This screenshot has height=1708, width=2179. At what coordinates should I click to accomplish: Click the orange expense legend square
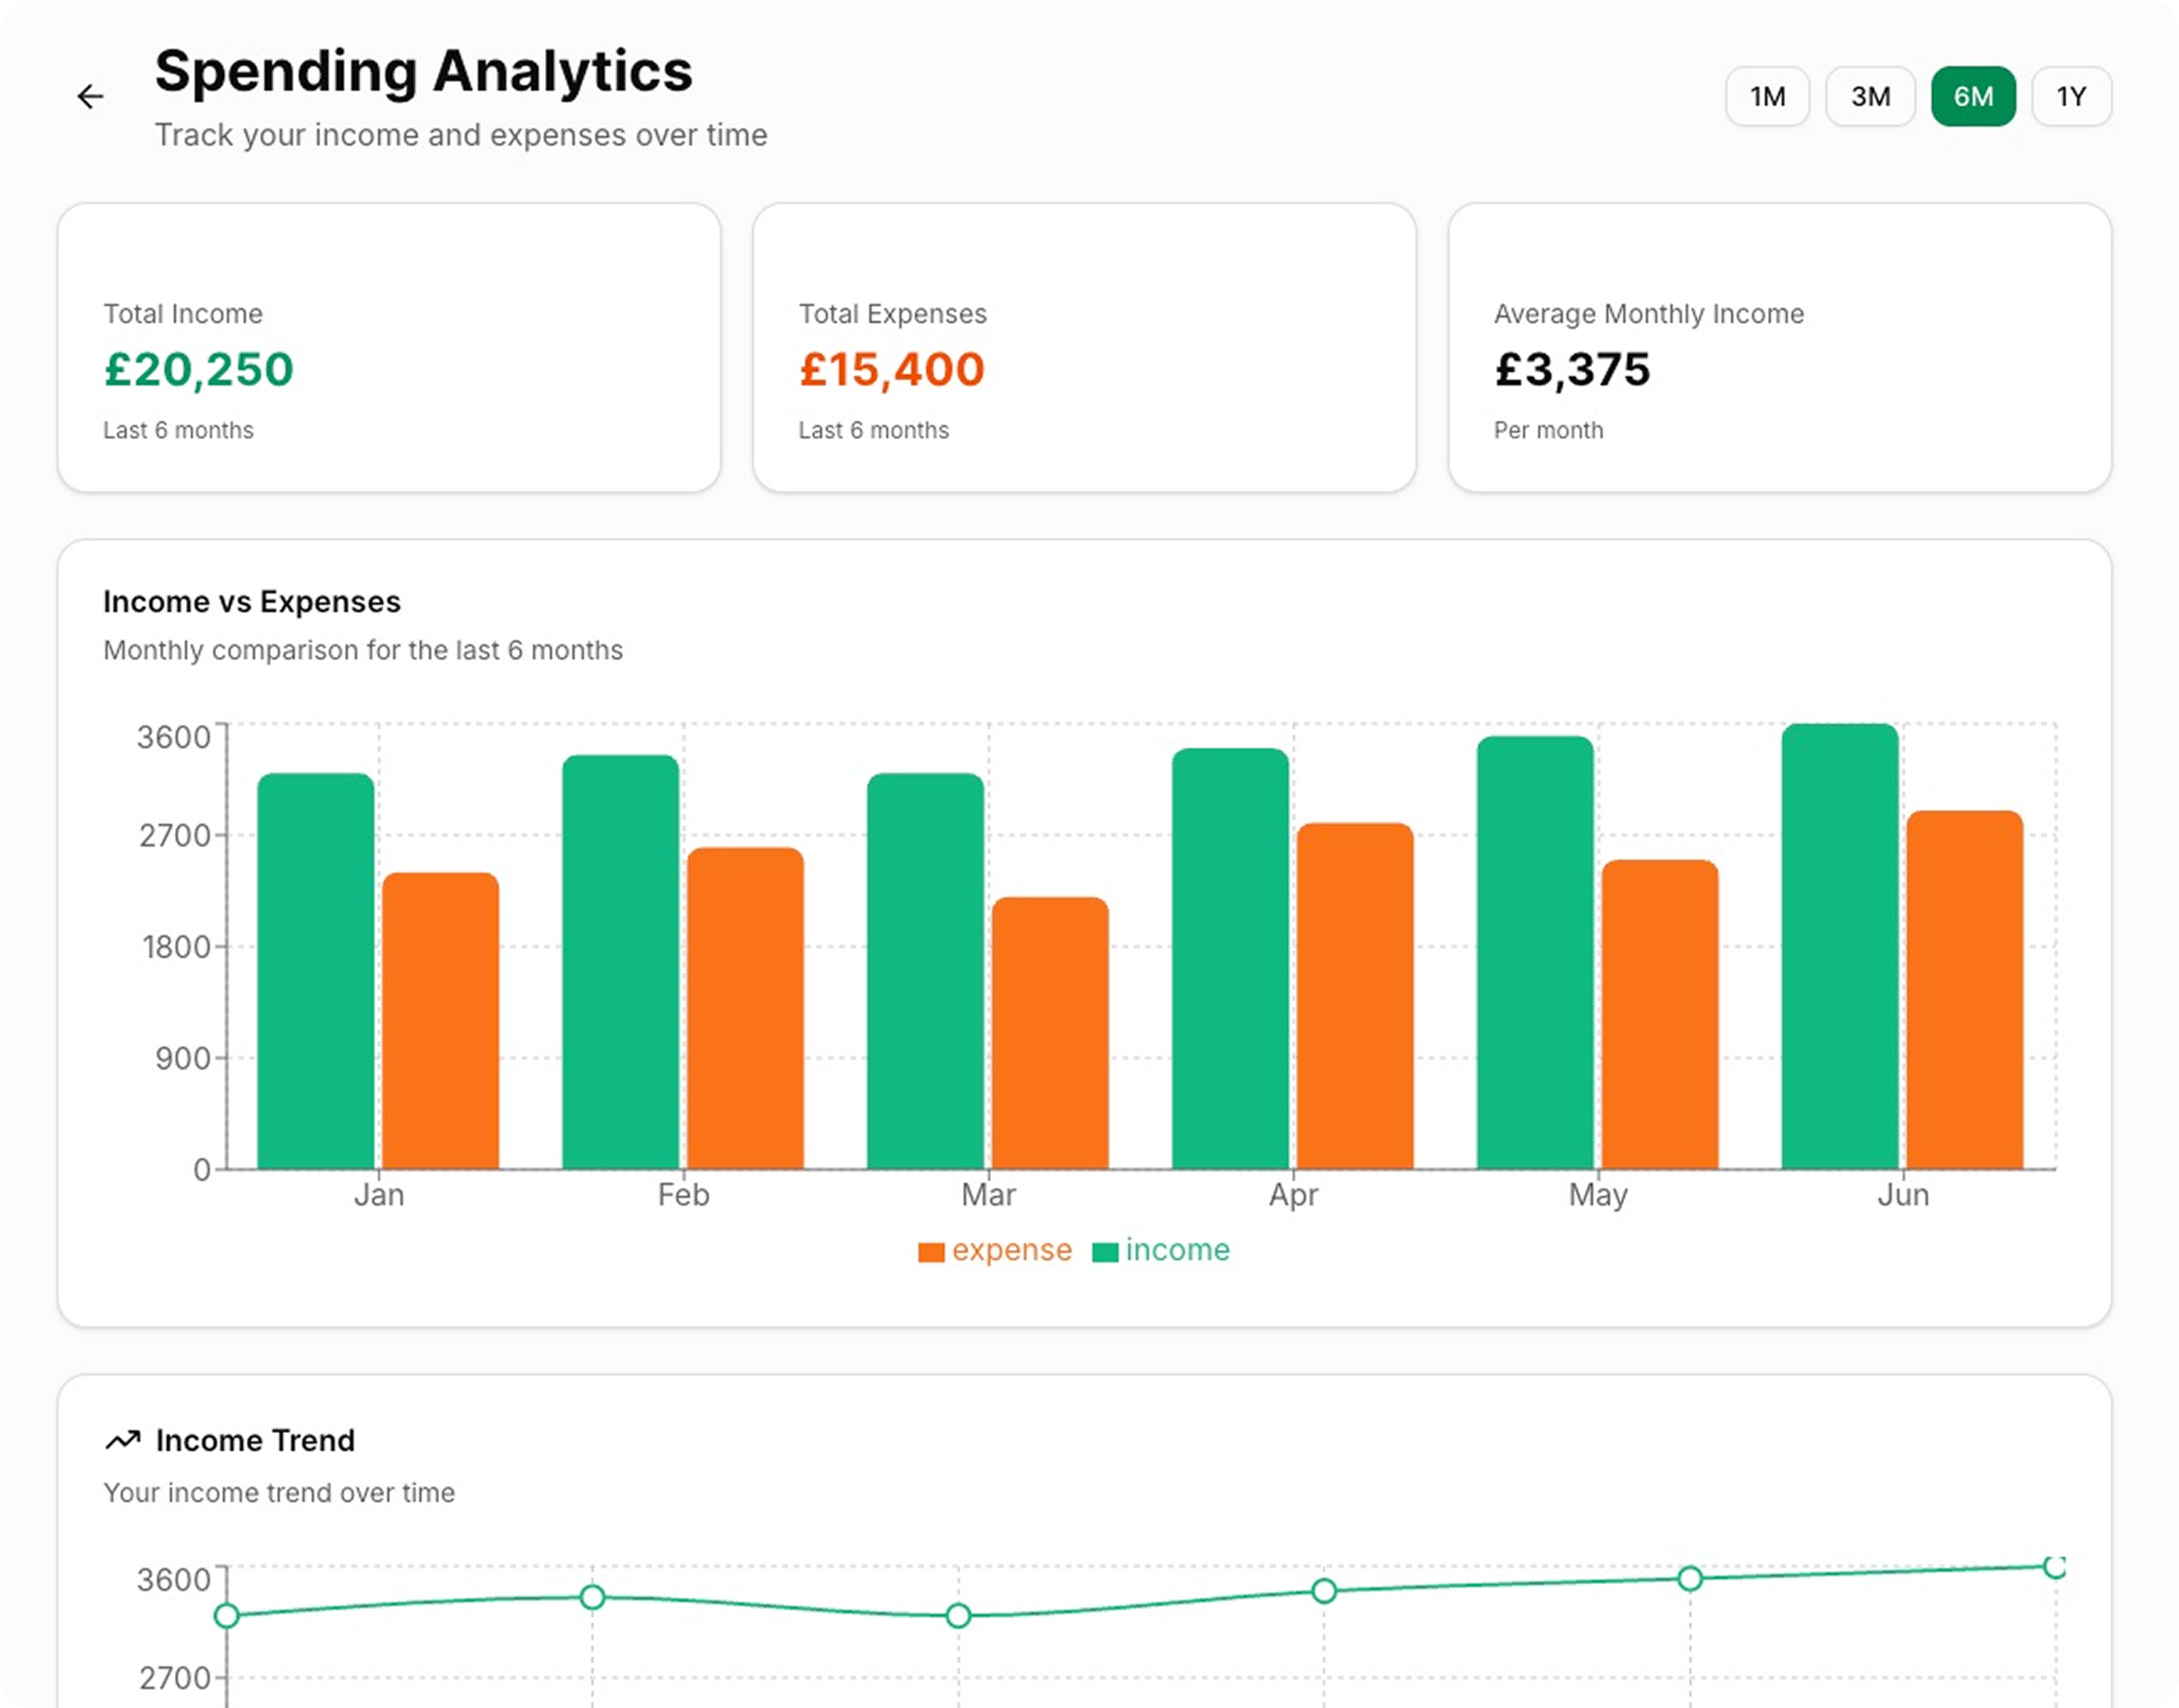[x=932, y=1250]
